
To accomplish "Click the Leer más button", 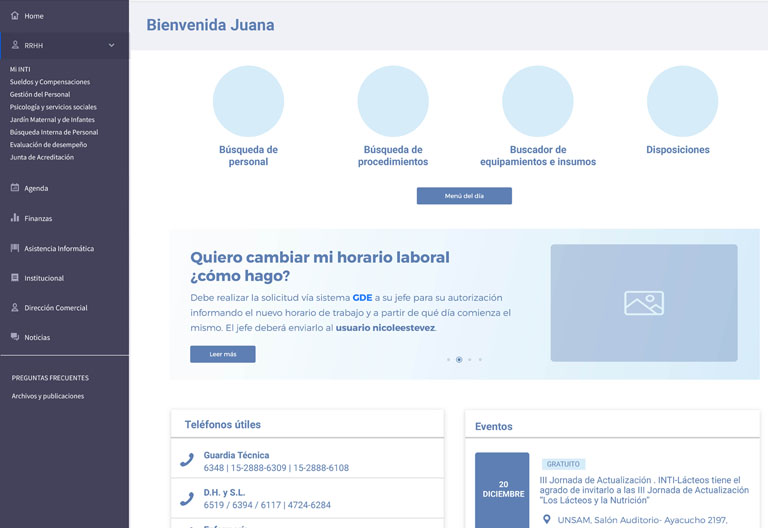I will click(x=222, y=354).
